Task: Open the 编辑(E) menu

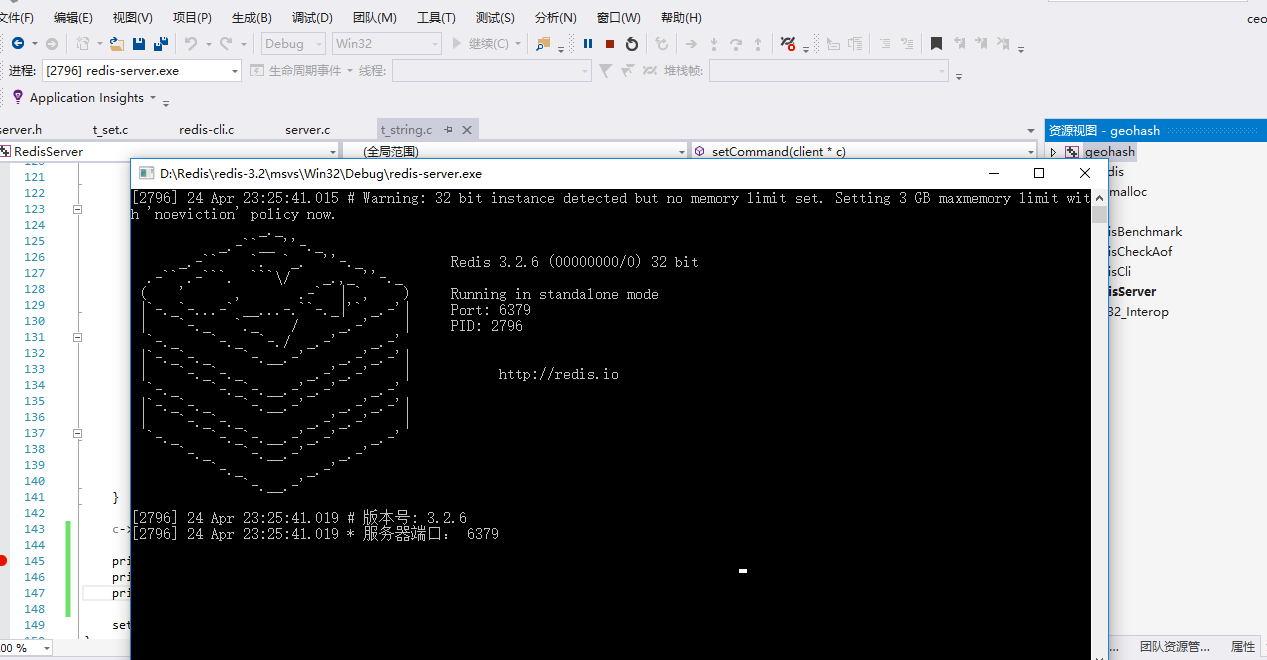Action: click(x=73, y=18)
